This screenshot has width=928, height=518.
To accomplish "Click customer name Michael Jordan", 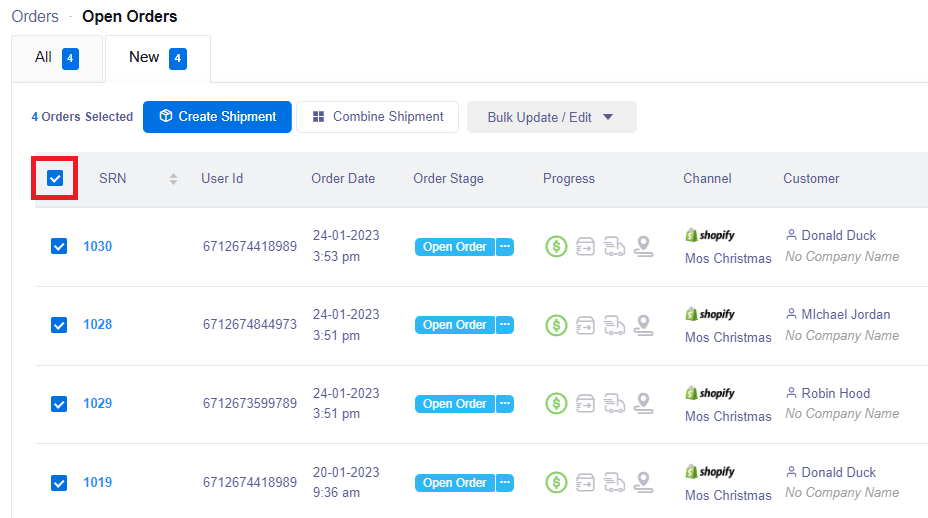I will 846,314.
